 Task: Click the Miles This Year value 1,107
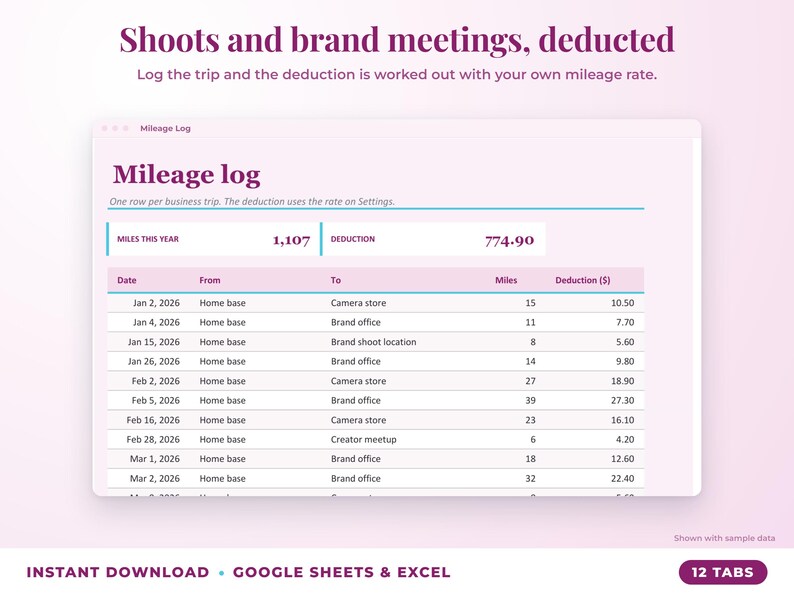tap(291, 240)
